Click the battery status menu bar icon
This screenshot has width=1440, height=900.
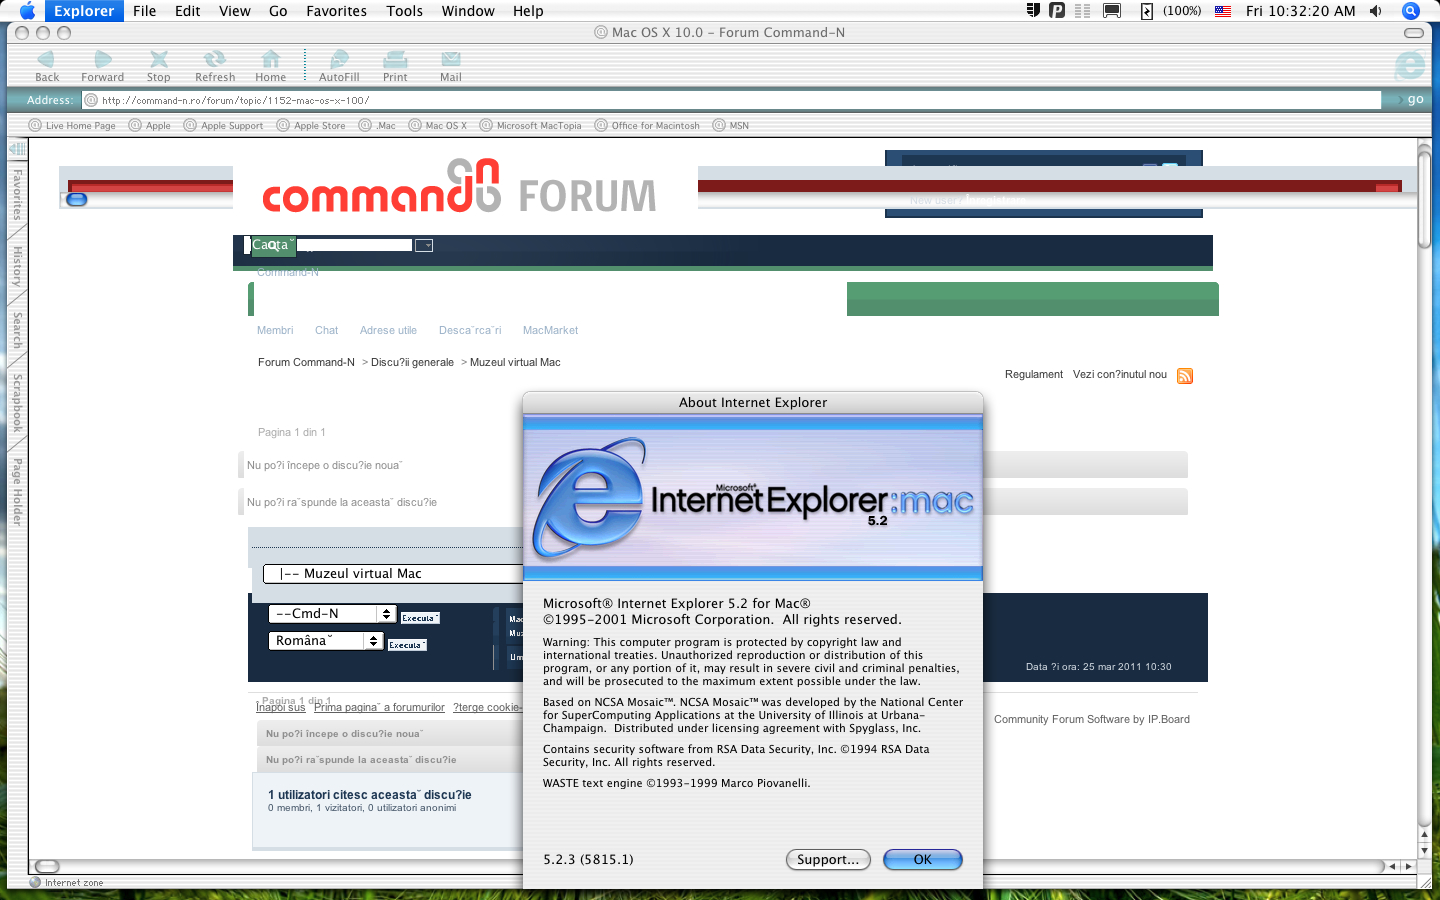tap(1147, 11)
